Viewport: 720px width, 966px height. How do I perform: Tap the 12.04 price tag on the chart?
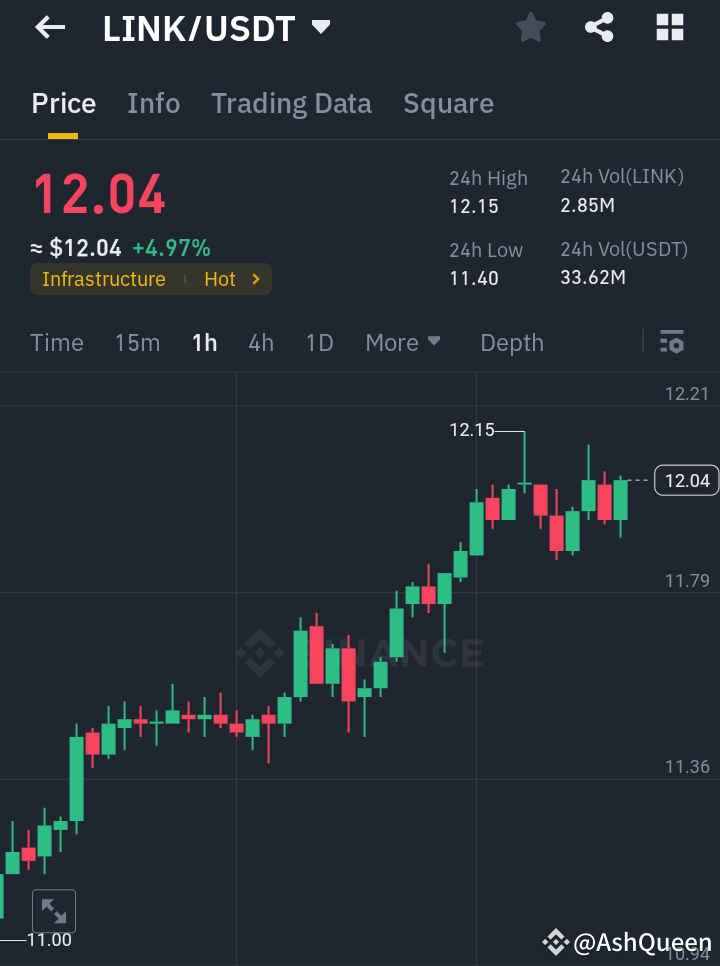point(686,480)
